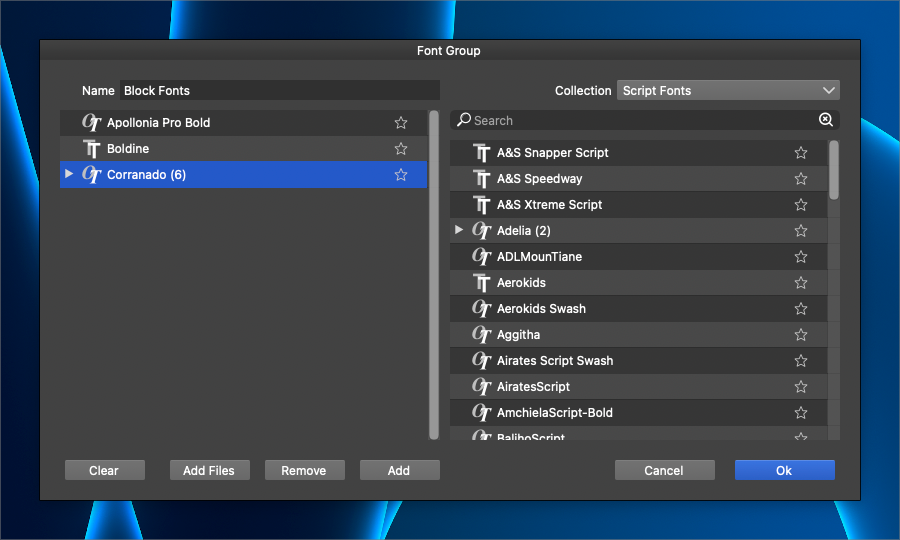Click the OpenType icon beside Aggitha

[482, 335]
